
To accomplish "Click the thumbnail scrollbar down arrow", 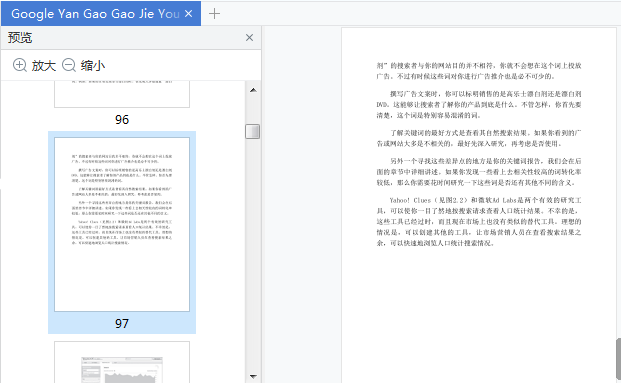I will [x=253, y=376].
